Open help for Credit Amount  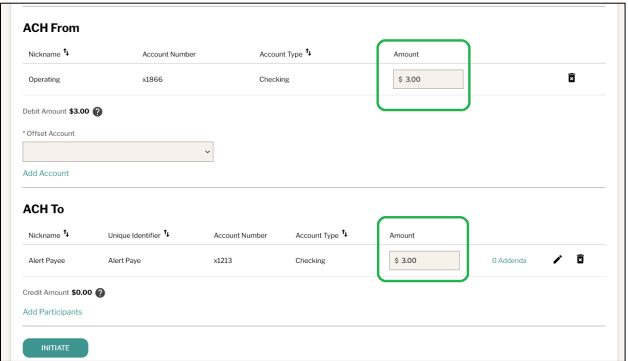click(x=100, y=293)
